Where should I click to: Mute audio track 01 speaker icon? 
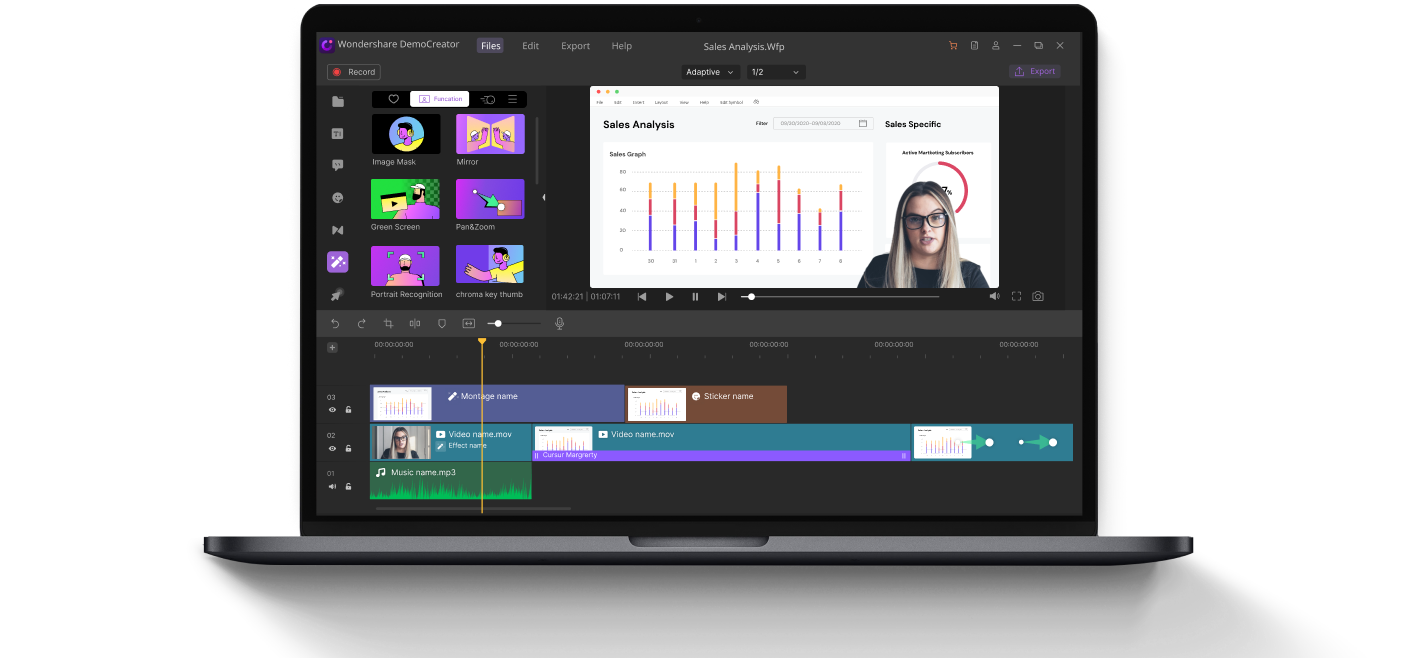coord(333,486)
